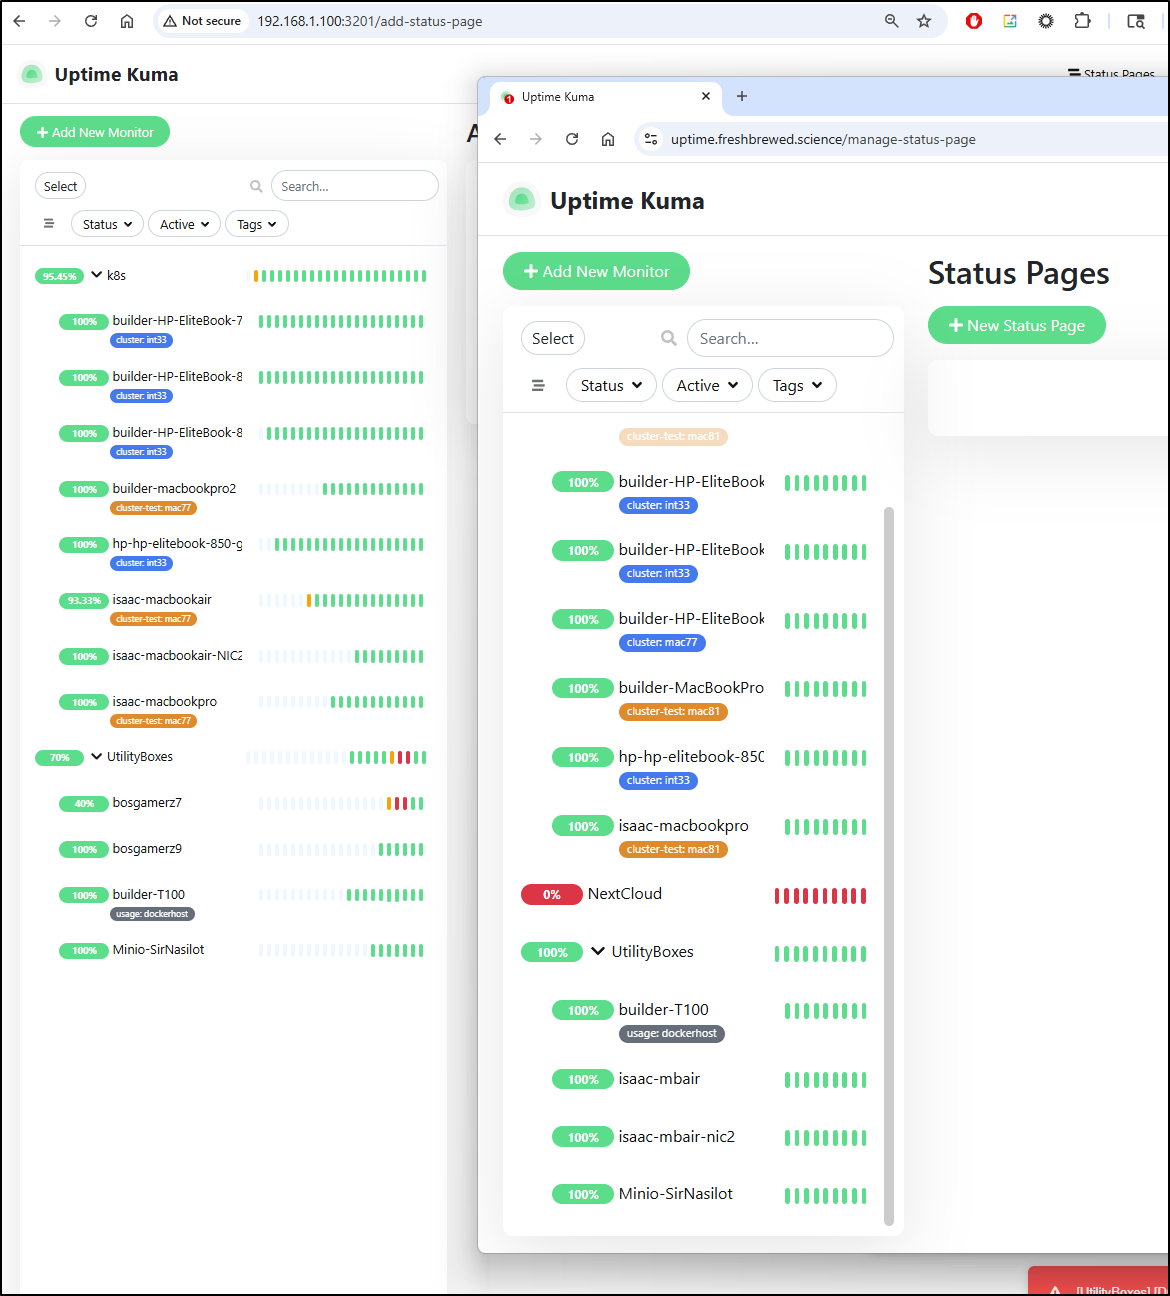Open the Active filter dropdown in front window
Image resolution: width=1170 pixels, height=1296 pixels.
(x=707, y=385)
